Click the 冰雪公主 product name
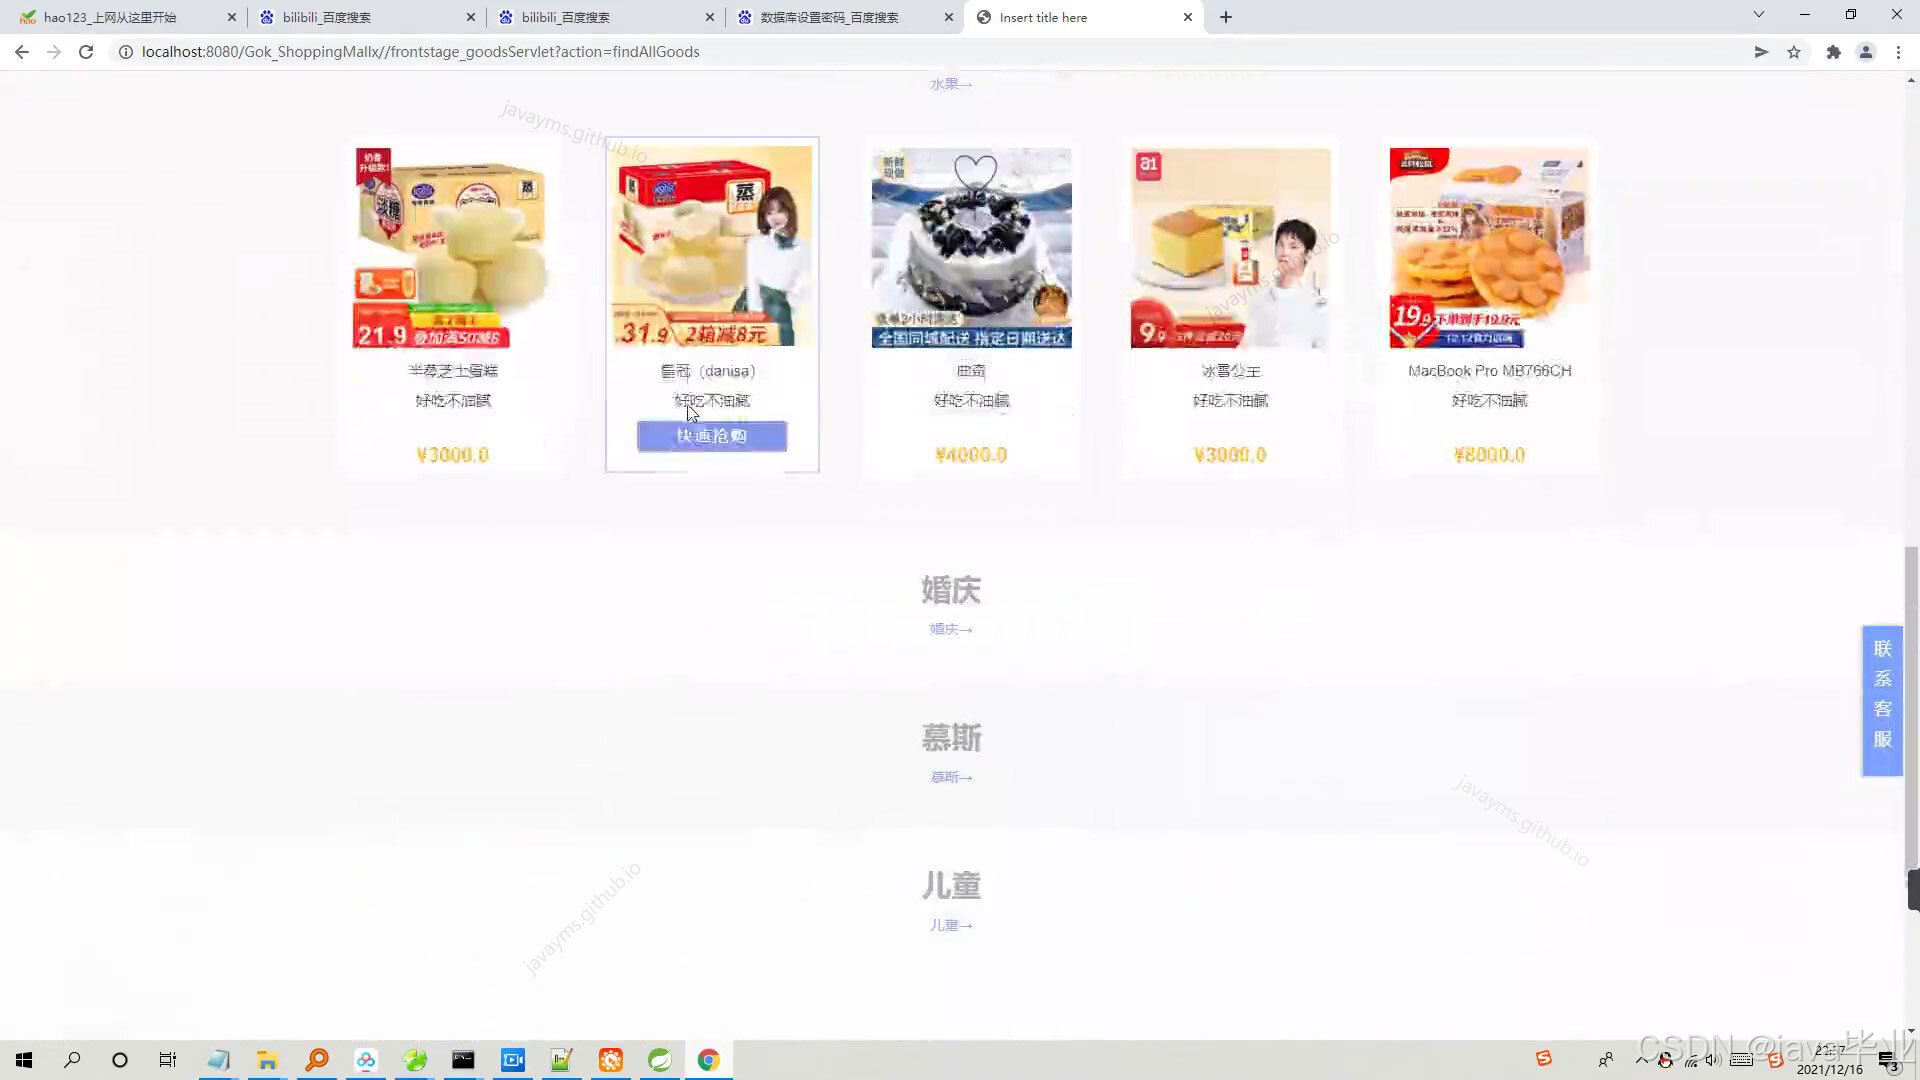 click(1231, 371)
